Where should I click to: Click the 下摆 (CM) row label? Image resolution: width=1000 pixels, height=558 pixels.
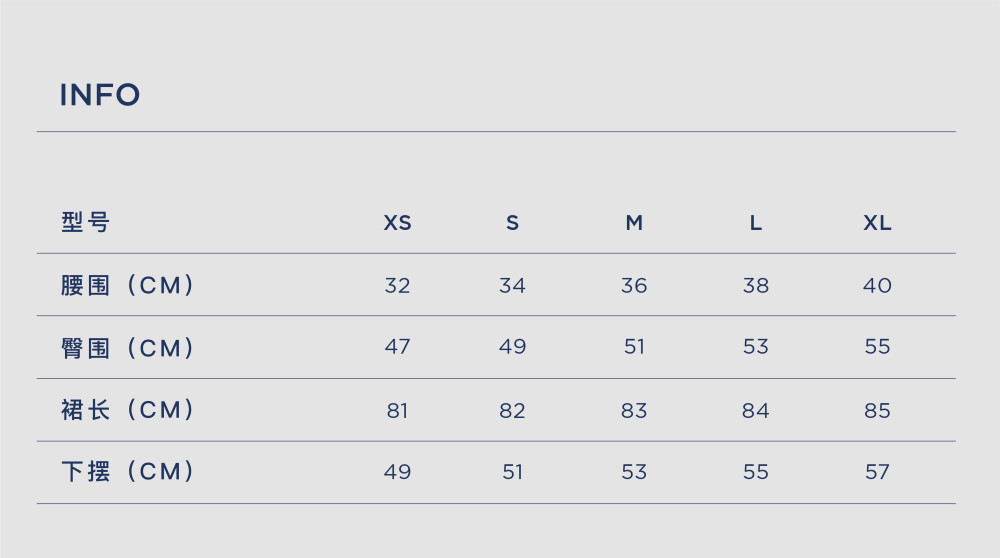tap(128, 471)
